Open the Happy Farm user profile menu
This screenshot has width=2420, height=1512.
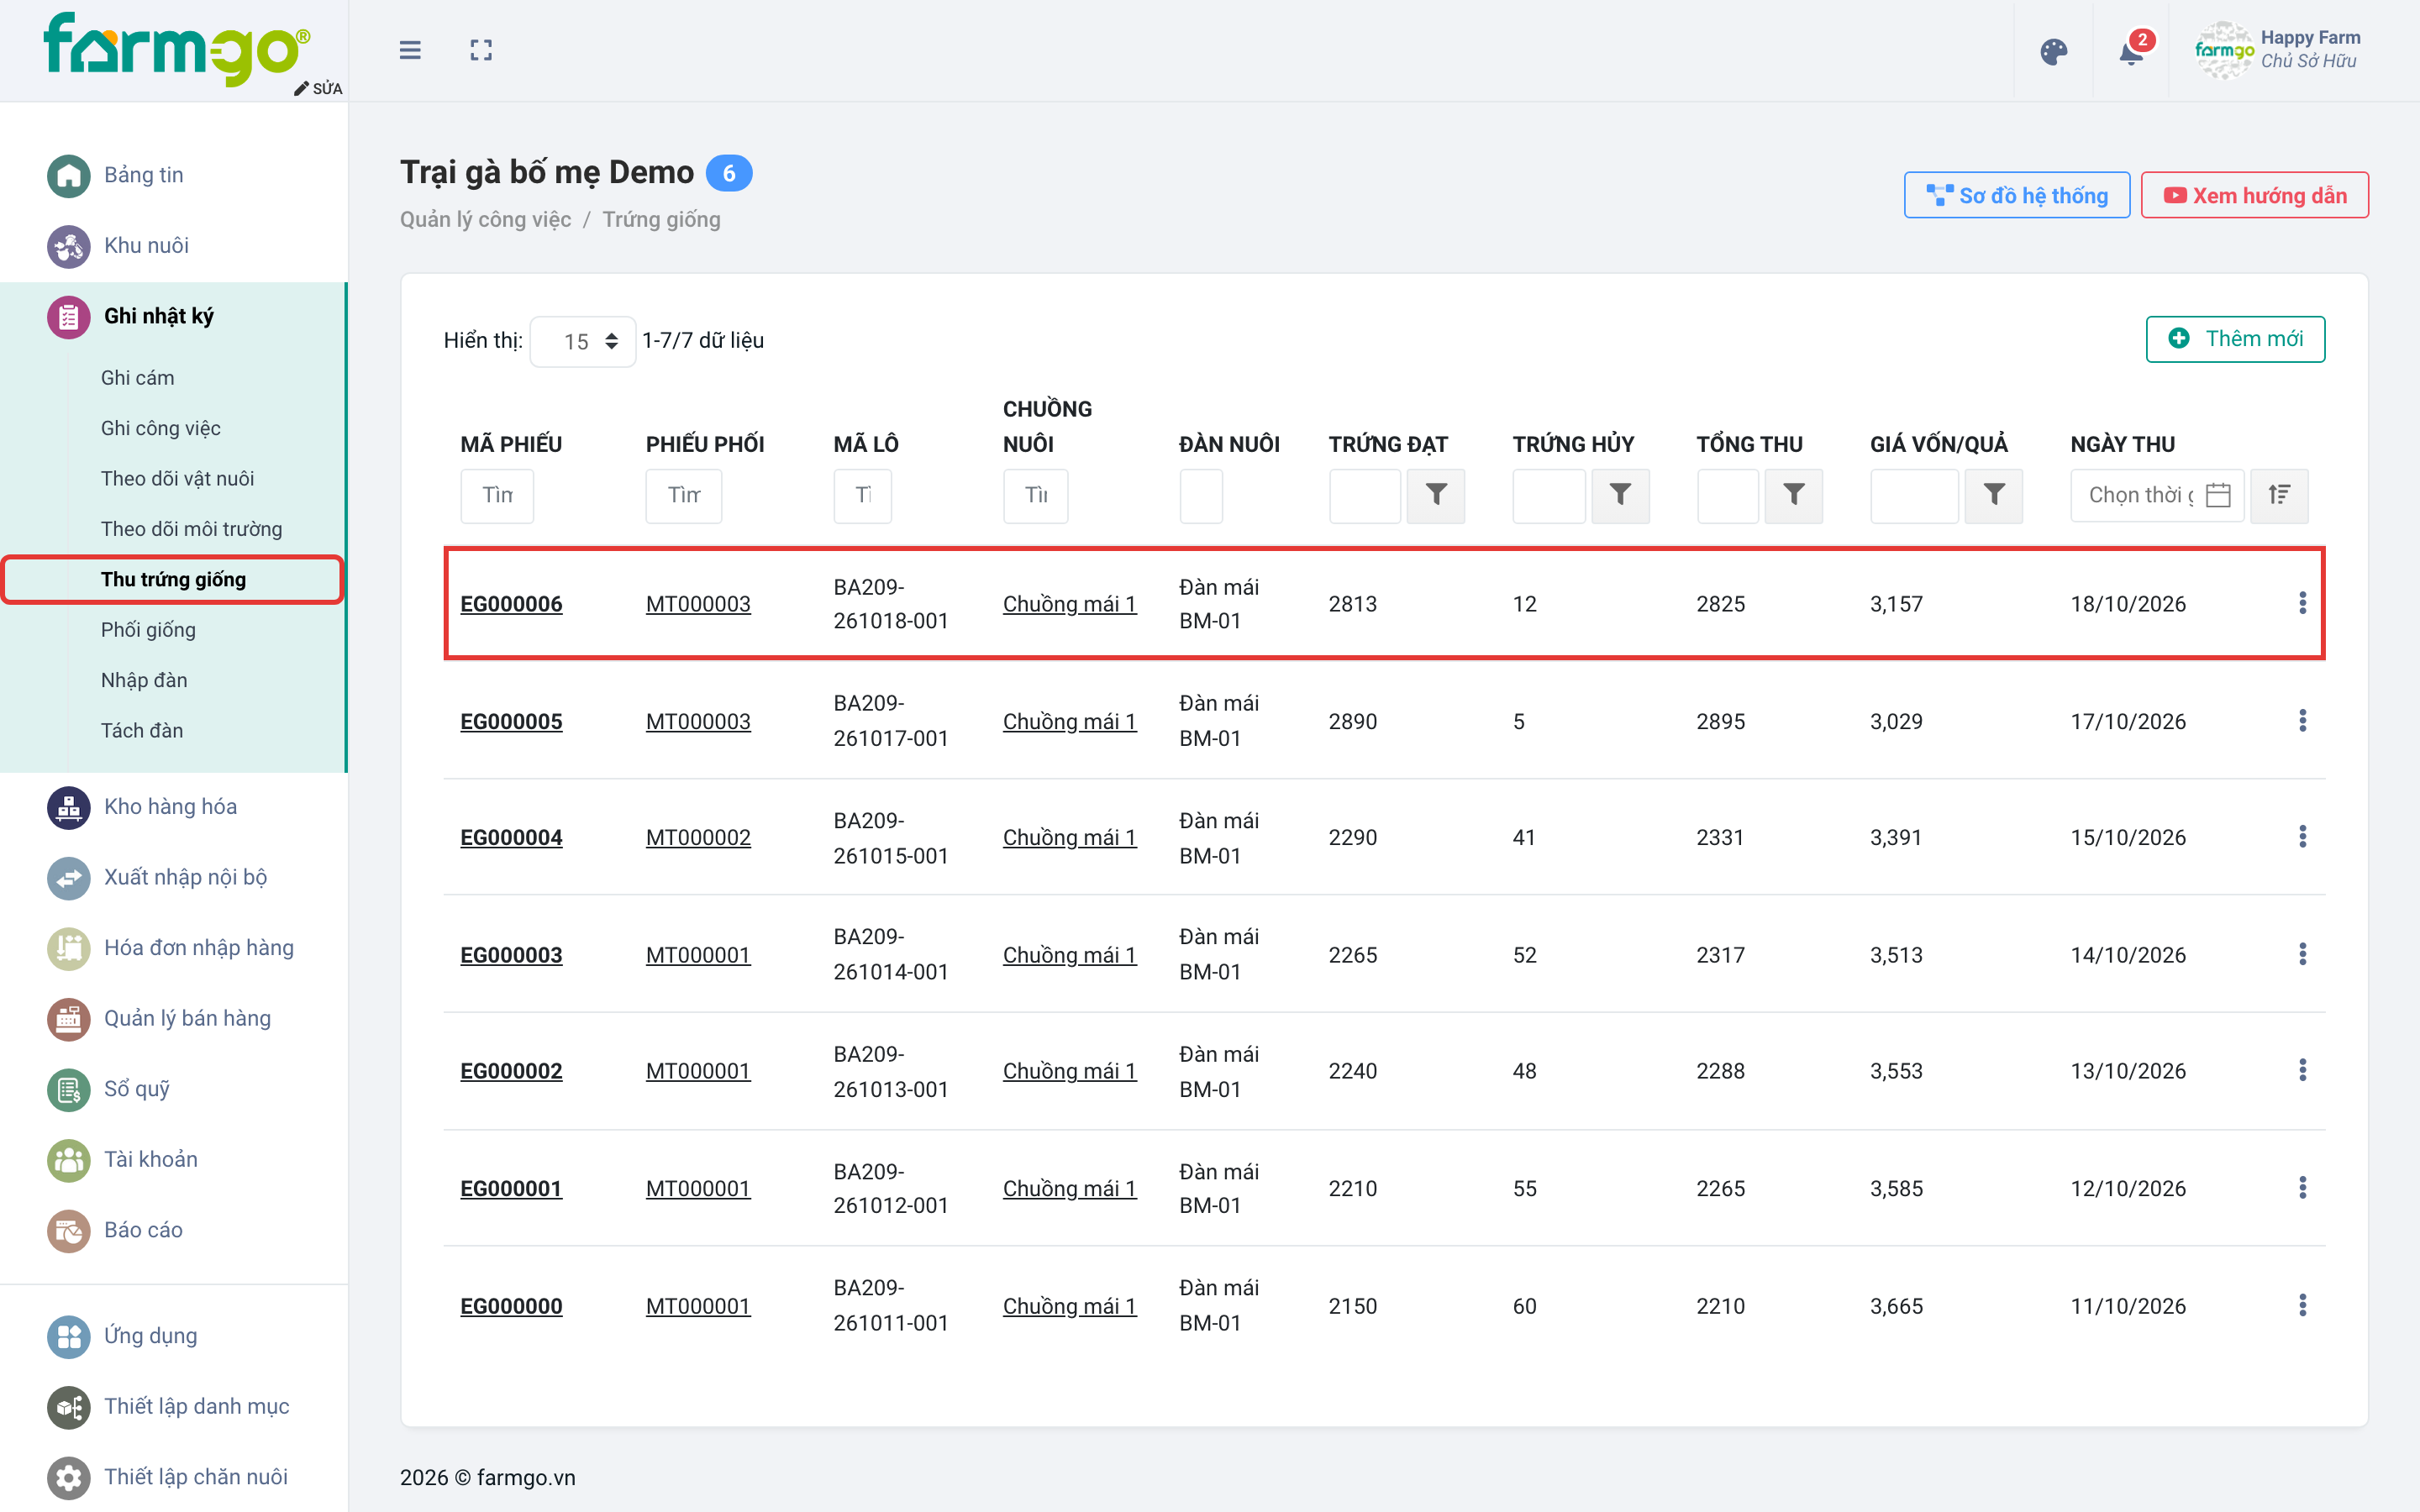[x=2277, y=50]
